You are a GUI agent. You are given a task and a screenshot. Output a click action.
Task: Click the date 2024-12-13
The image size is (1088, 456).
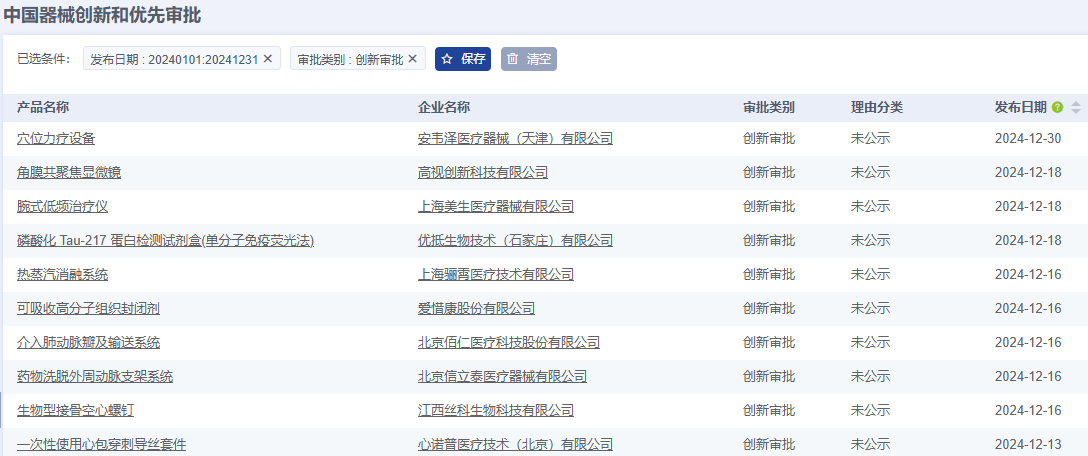pos(1028,444)
